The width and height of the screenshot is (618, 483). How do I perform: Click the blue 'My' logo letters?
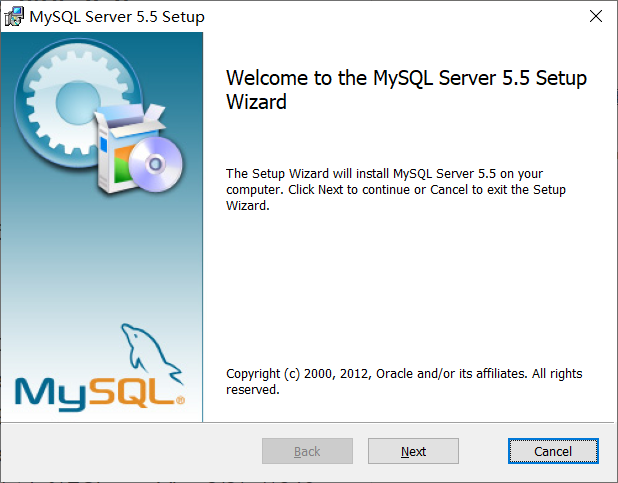(x=50, y=393)
